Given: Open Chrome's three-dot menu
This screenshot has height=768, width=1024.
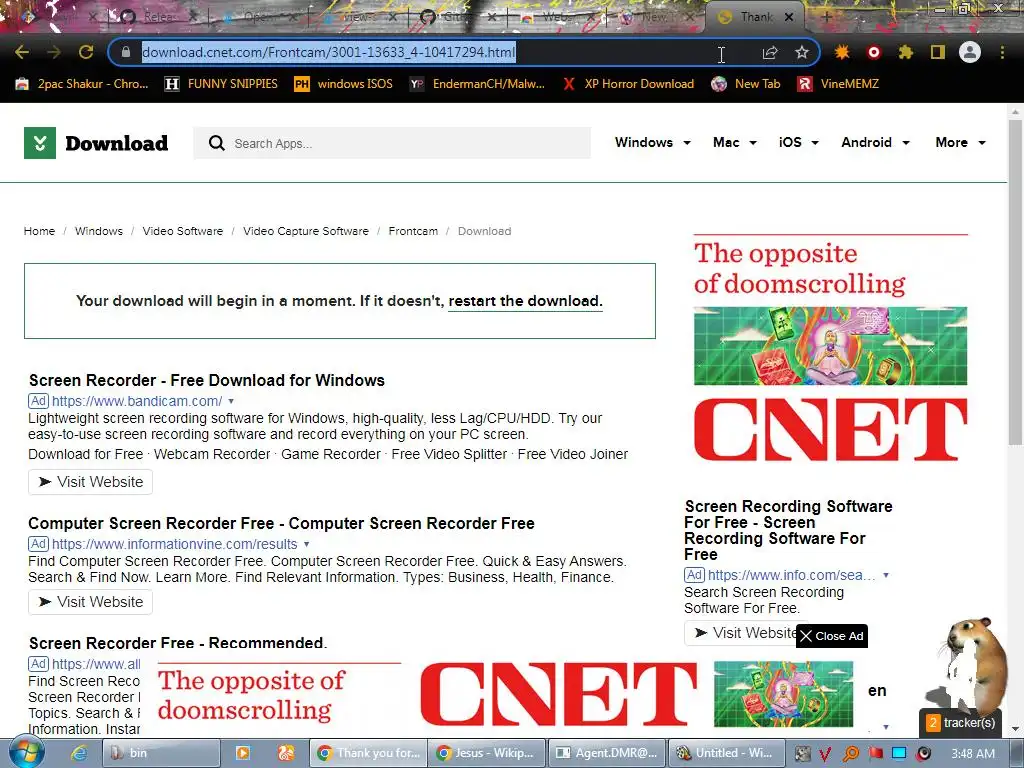Looking at the screenshot, I should coord(1002,52).
